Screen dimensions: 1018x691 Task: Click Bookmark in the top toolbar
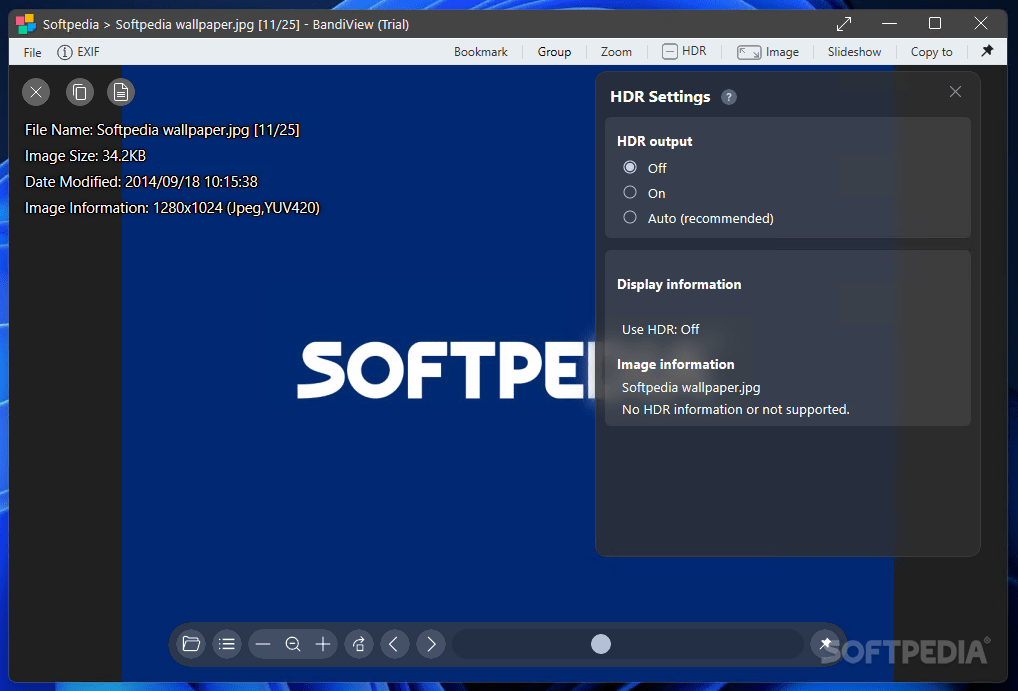point(481,51)
